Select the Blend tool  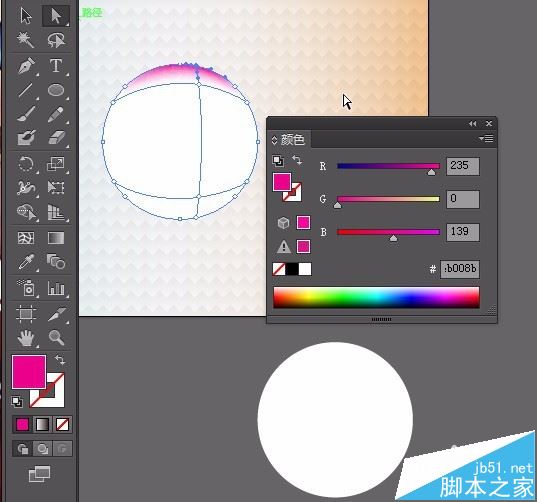pyautogui.click(x=56, y=262)
